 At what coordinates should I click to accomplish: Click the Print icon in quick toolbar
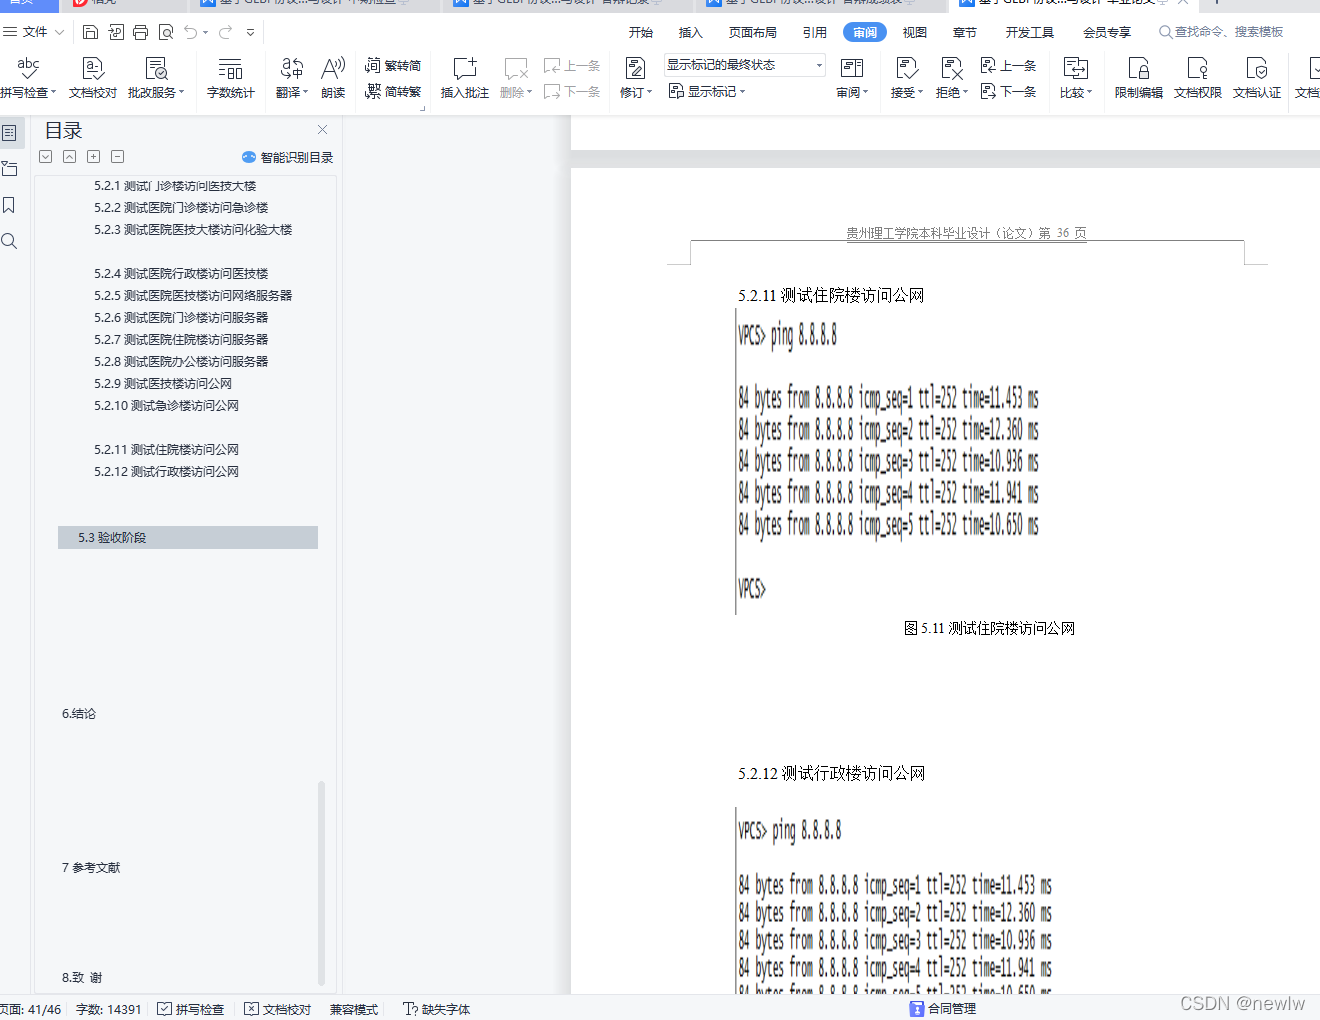tap(140, 32)
